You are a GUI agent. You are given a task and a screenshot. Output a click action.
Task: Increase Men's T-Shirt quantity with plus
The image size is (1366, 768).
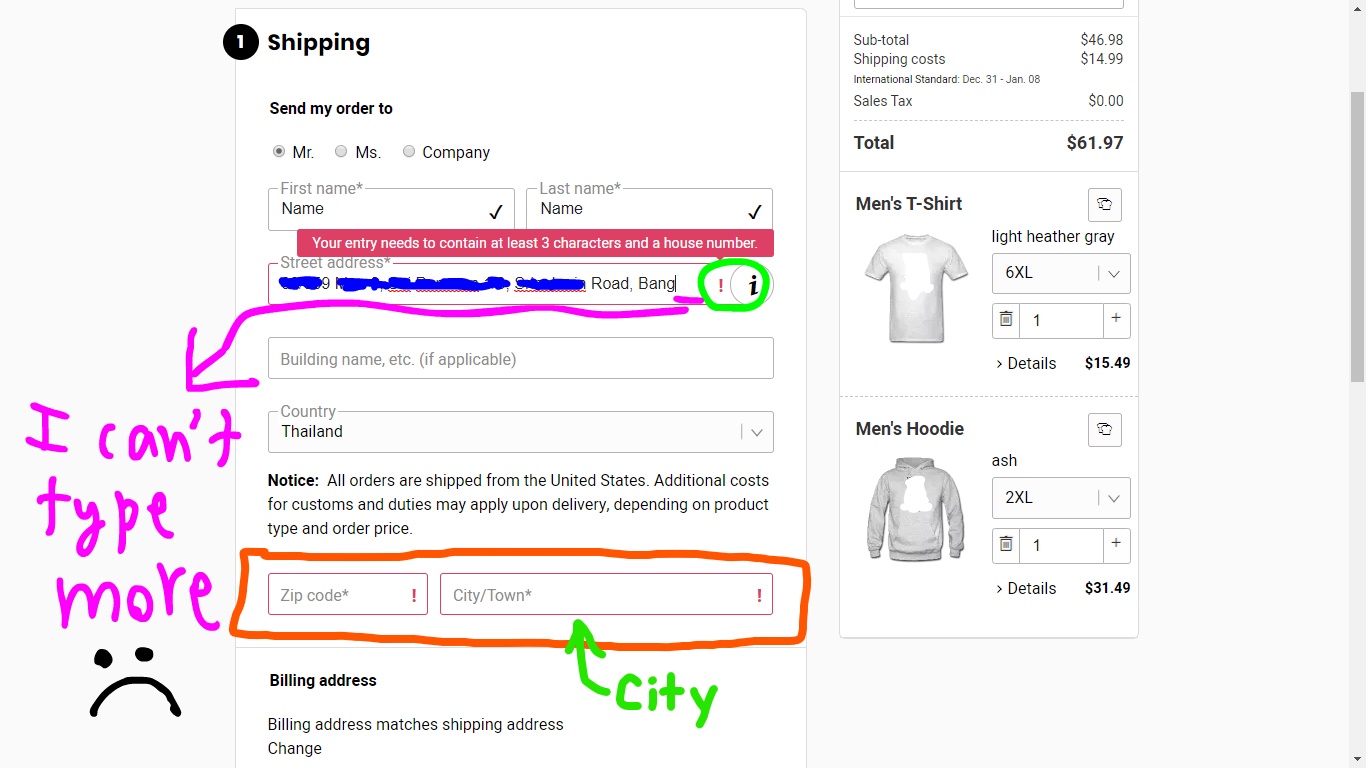click(x=1116, y=320)
